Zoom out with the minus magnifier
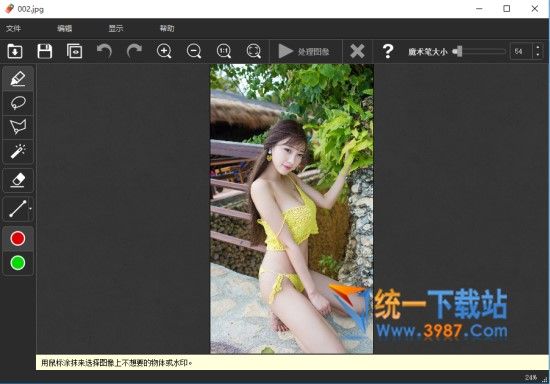The image size is (550, 384). tap(194, 51)
